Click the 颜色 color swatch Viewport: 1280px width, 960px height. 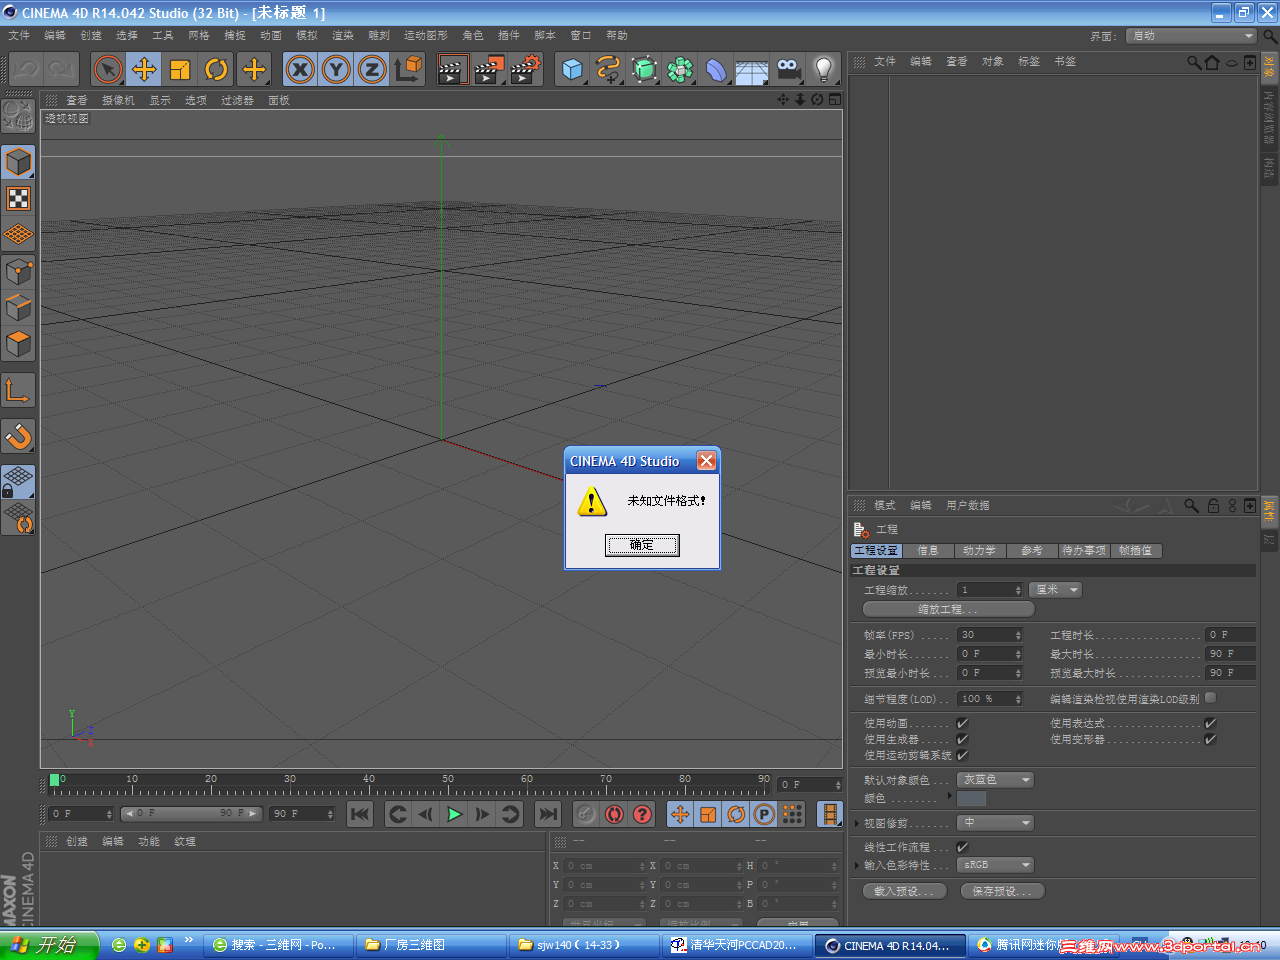tap(971, 798)
